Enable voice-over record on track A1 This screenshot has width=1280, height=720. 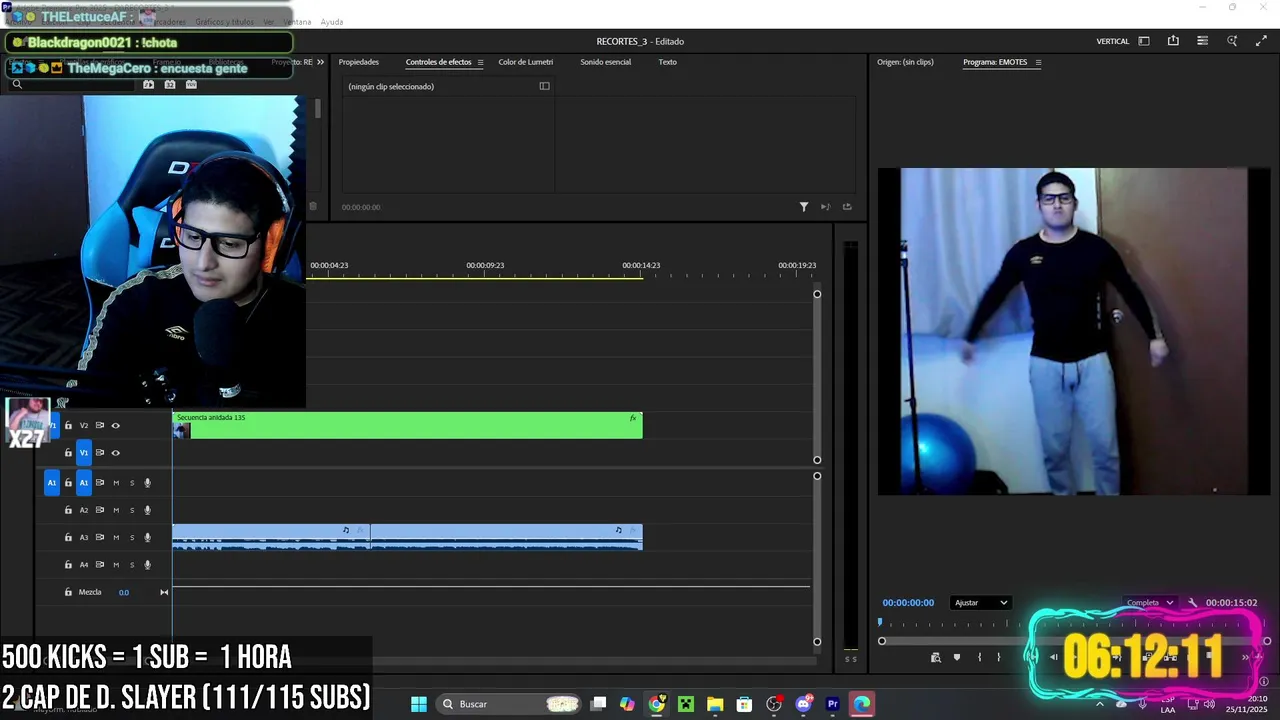point(147,483)
